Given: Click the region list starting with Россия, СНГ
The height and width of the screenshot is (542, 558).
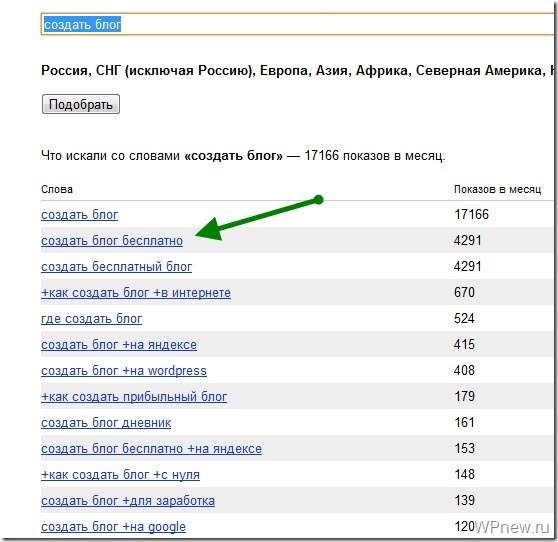Looking at the screenshot, I should (x=298, y=70).
